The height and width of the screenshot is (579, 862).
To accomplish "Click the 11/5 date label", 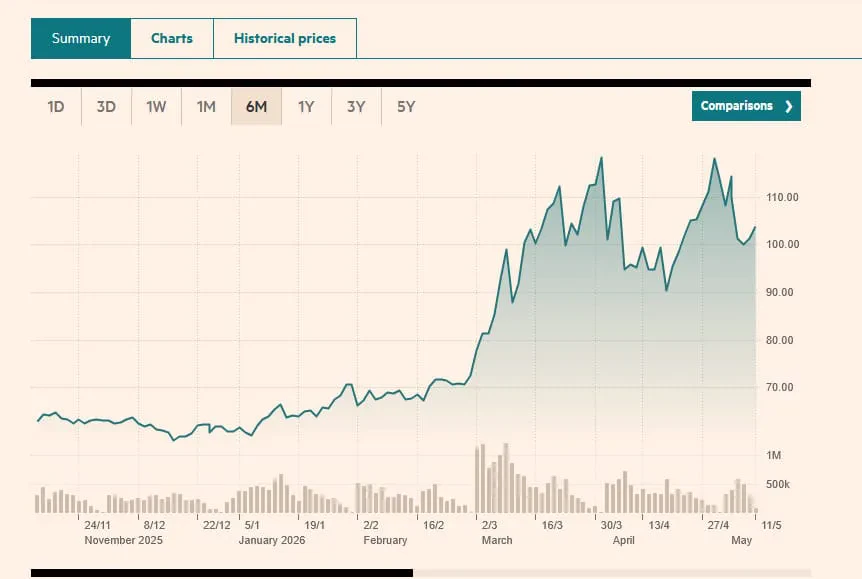I will (x=771, y=525).
